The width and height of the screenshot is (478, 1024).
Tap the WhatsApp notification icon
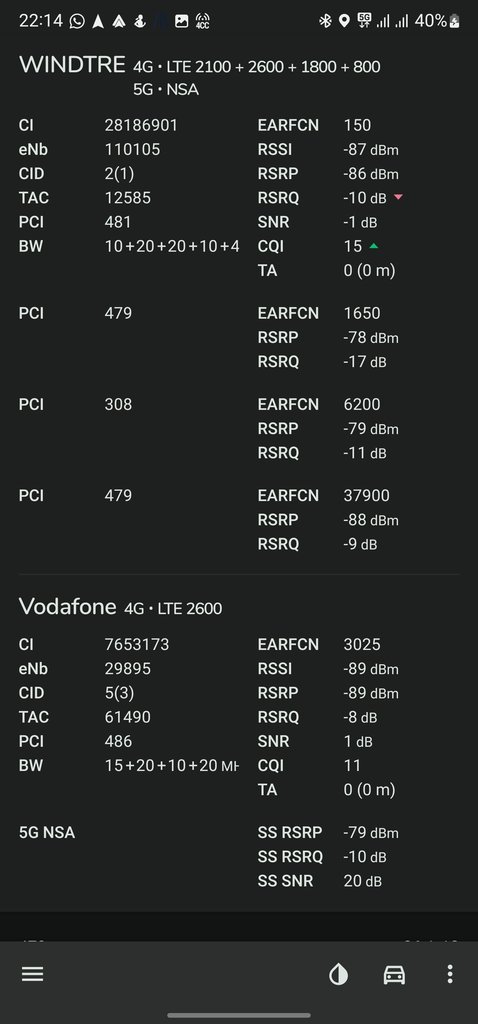[x=77, y=21]
